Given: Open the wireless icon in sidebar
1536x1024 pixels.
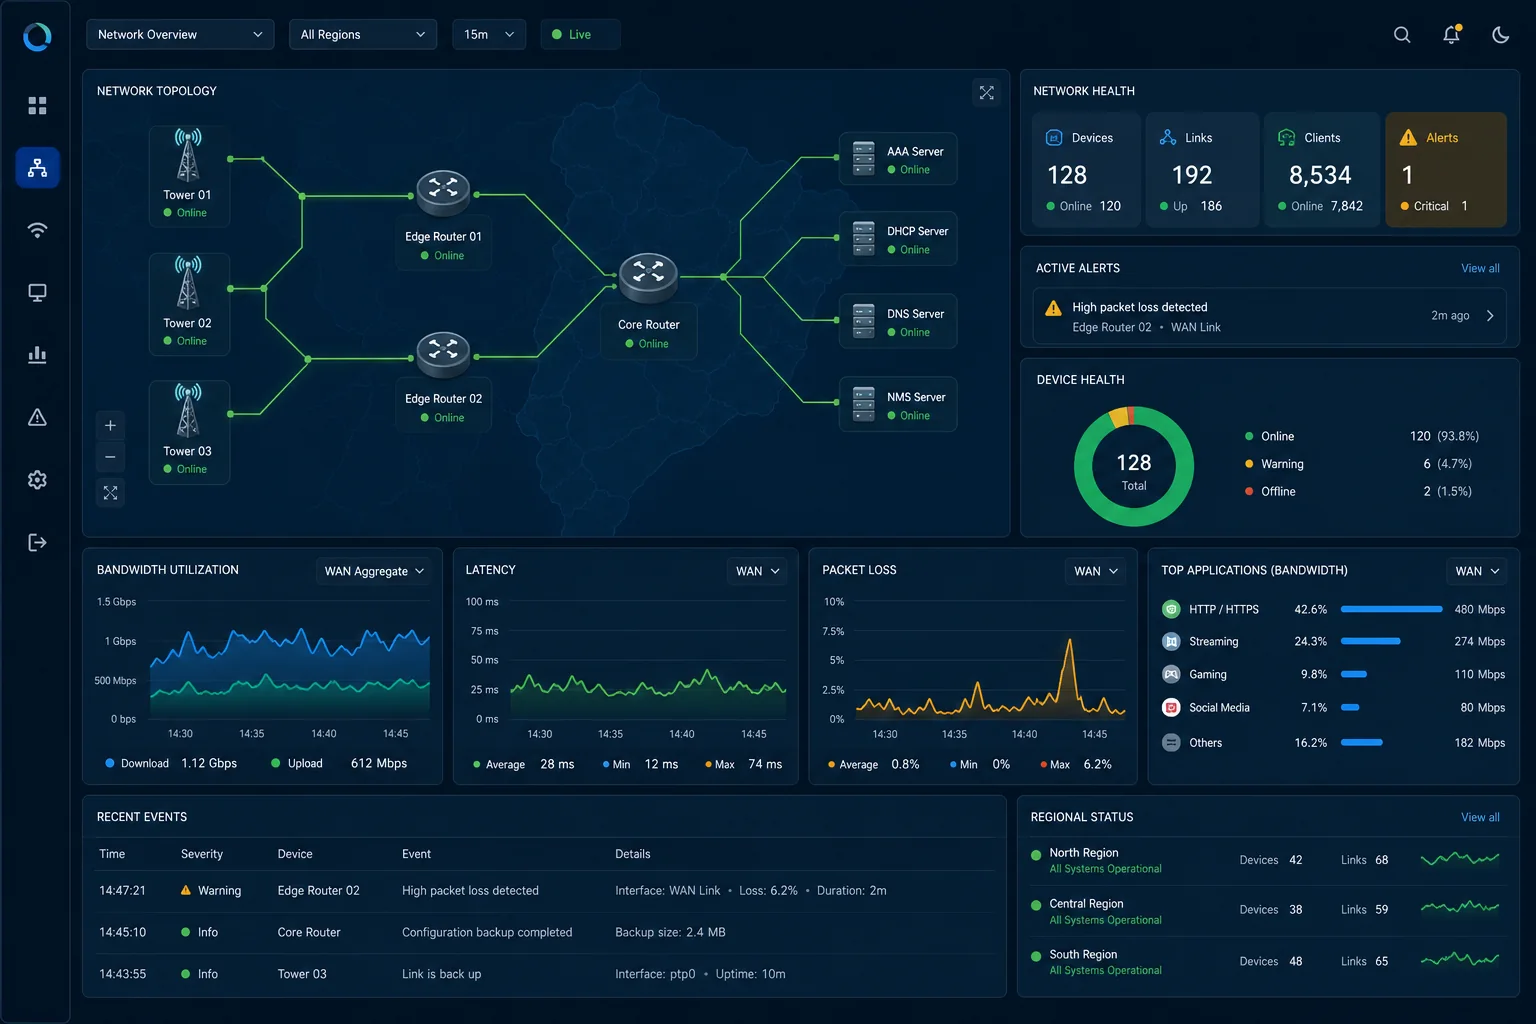Looking at the screenshot, I should click(x=38, y=230).
